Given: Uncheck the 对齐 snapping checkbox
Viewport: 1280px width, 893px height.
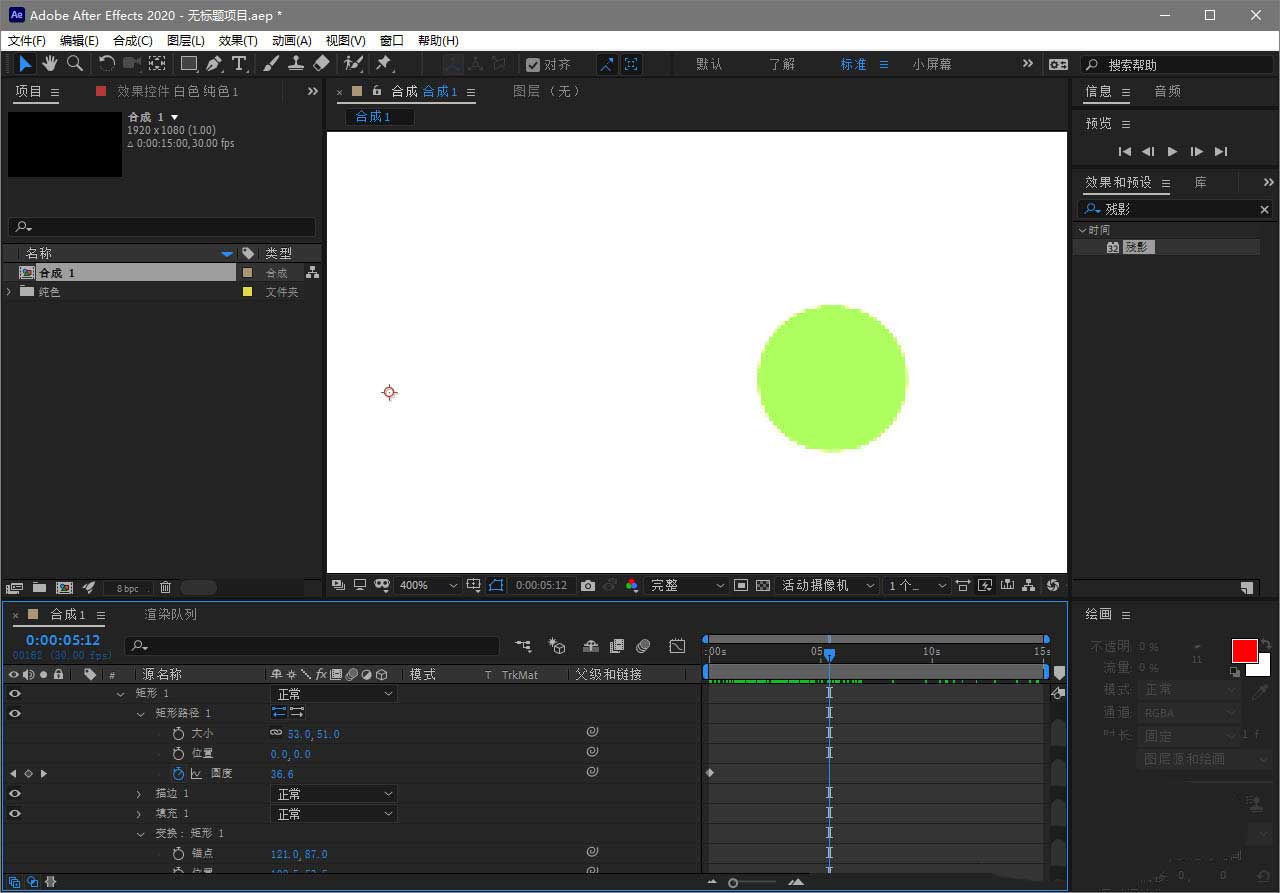Looking at the screenshot, I should click(533, 65).
